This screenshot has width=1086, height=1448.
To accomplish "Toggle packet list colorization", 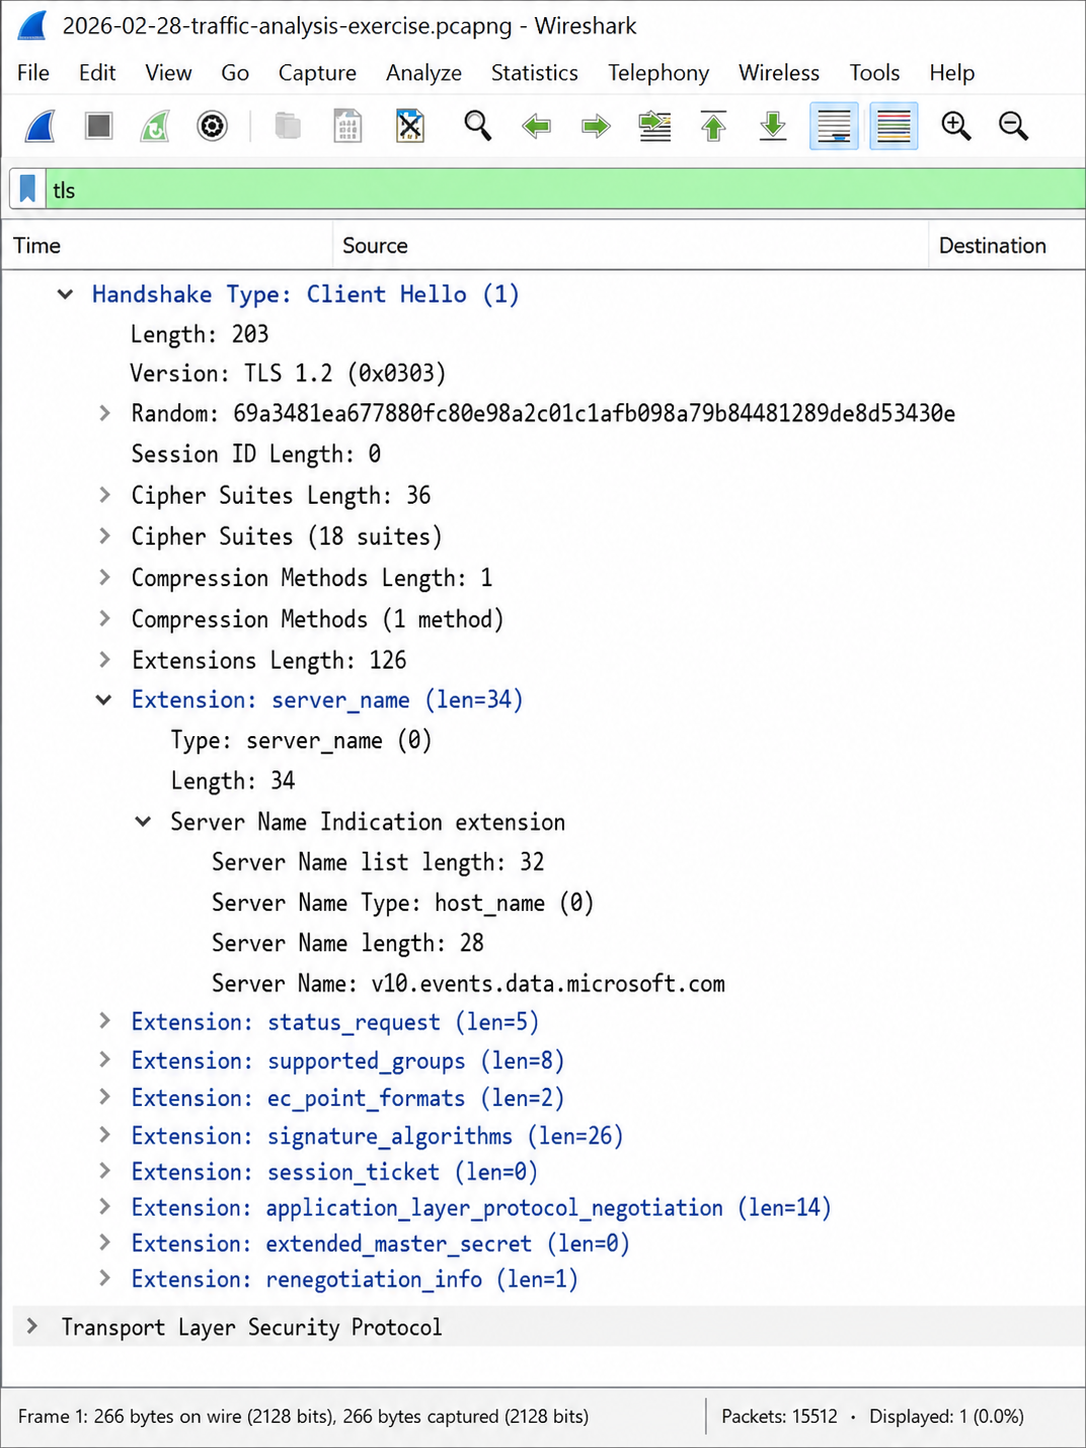I will pos(894,127).
